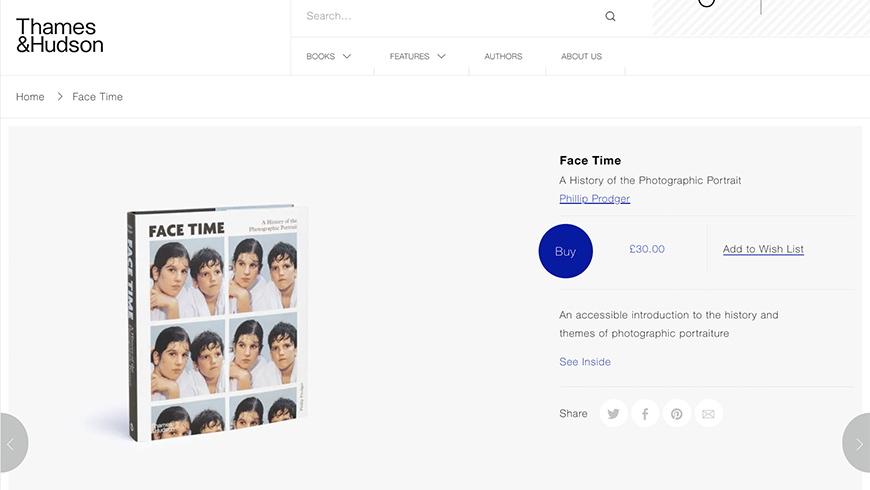
Task: Go to next book arrow
Action: coord(857,443)
